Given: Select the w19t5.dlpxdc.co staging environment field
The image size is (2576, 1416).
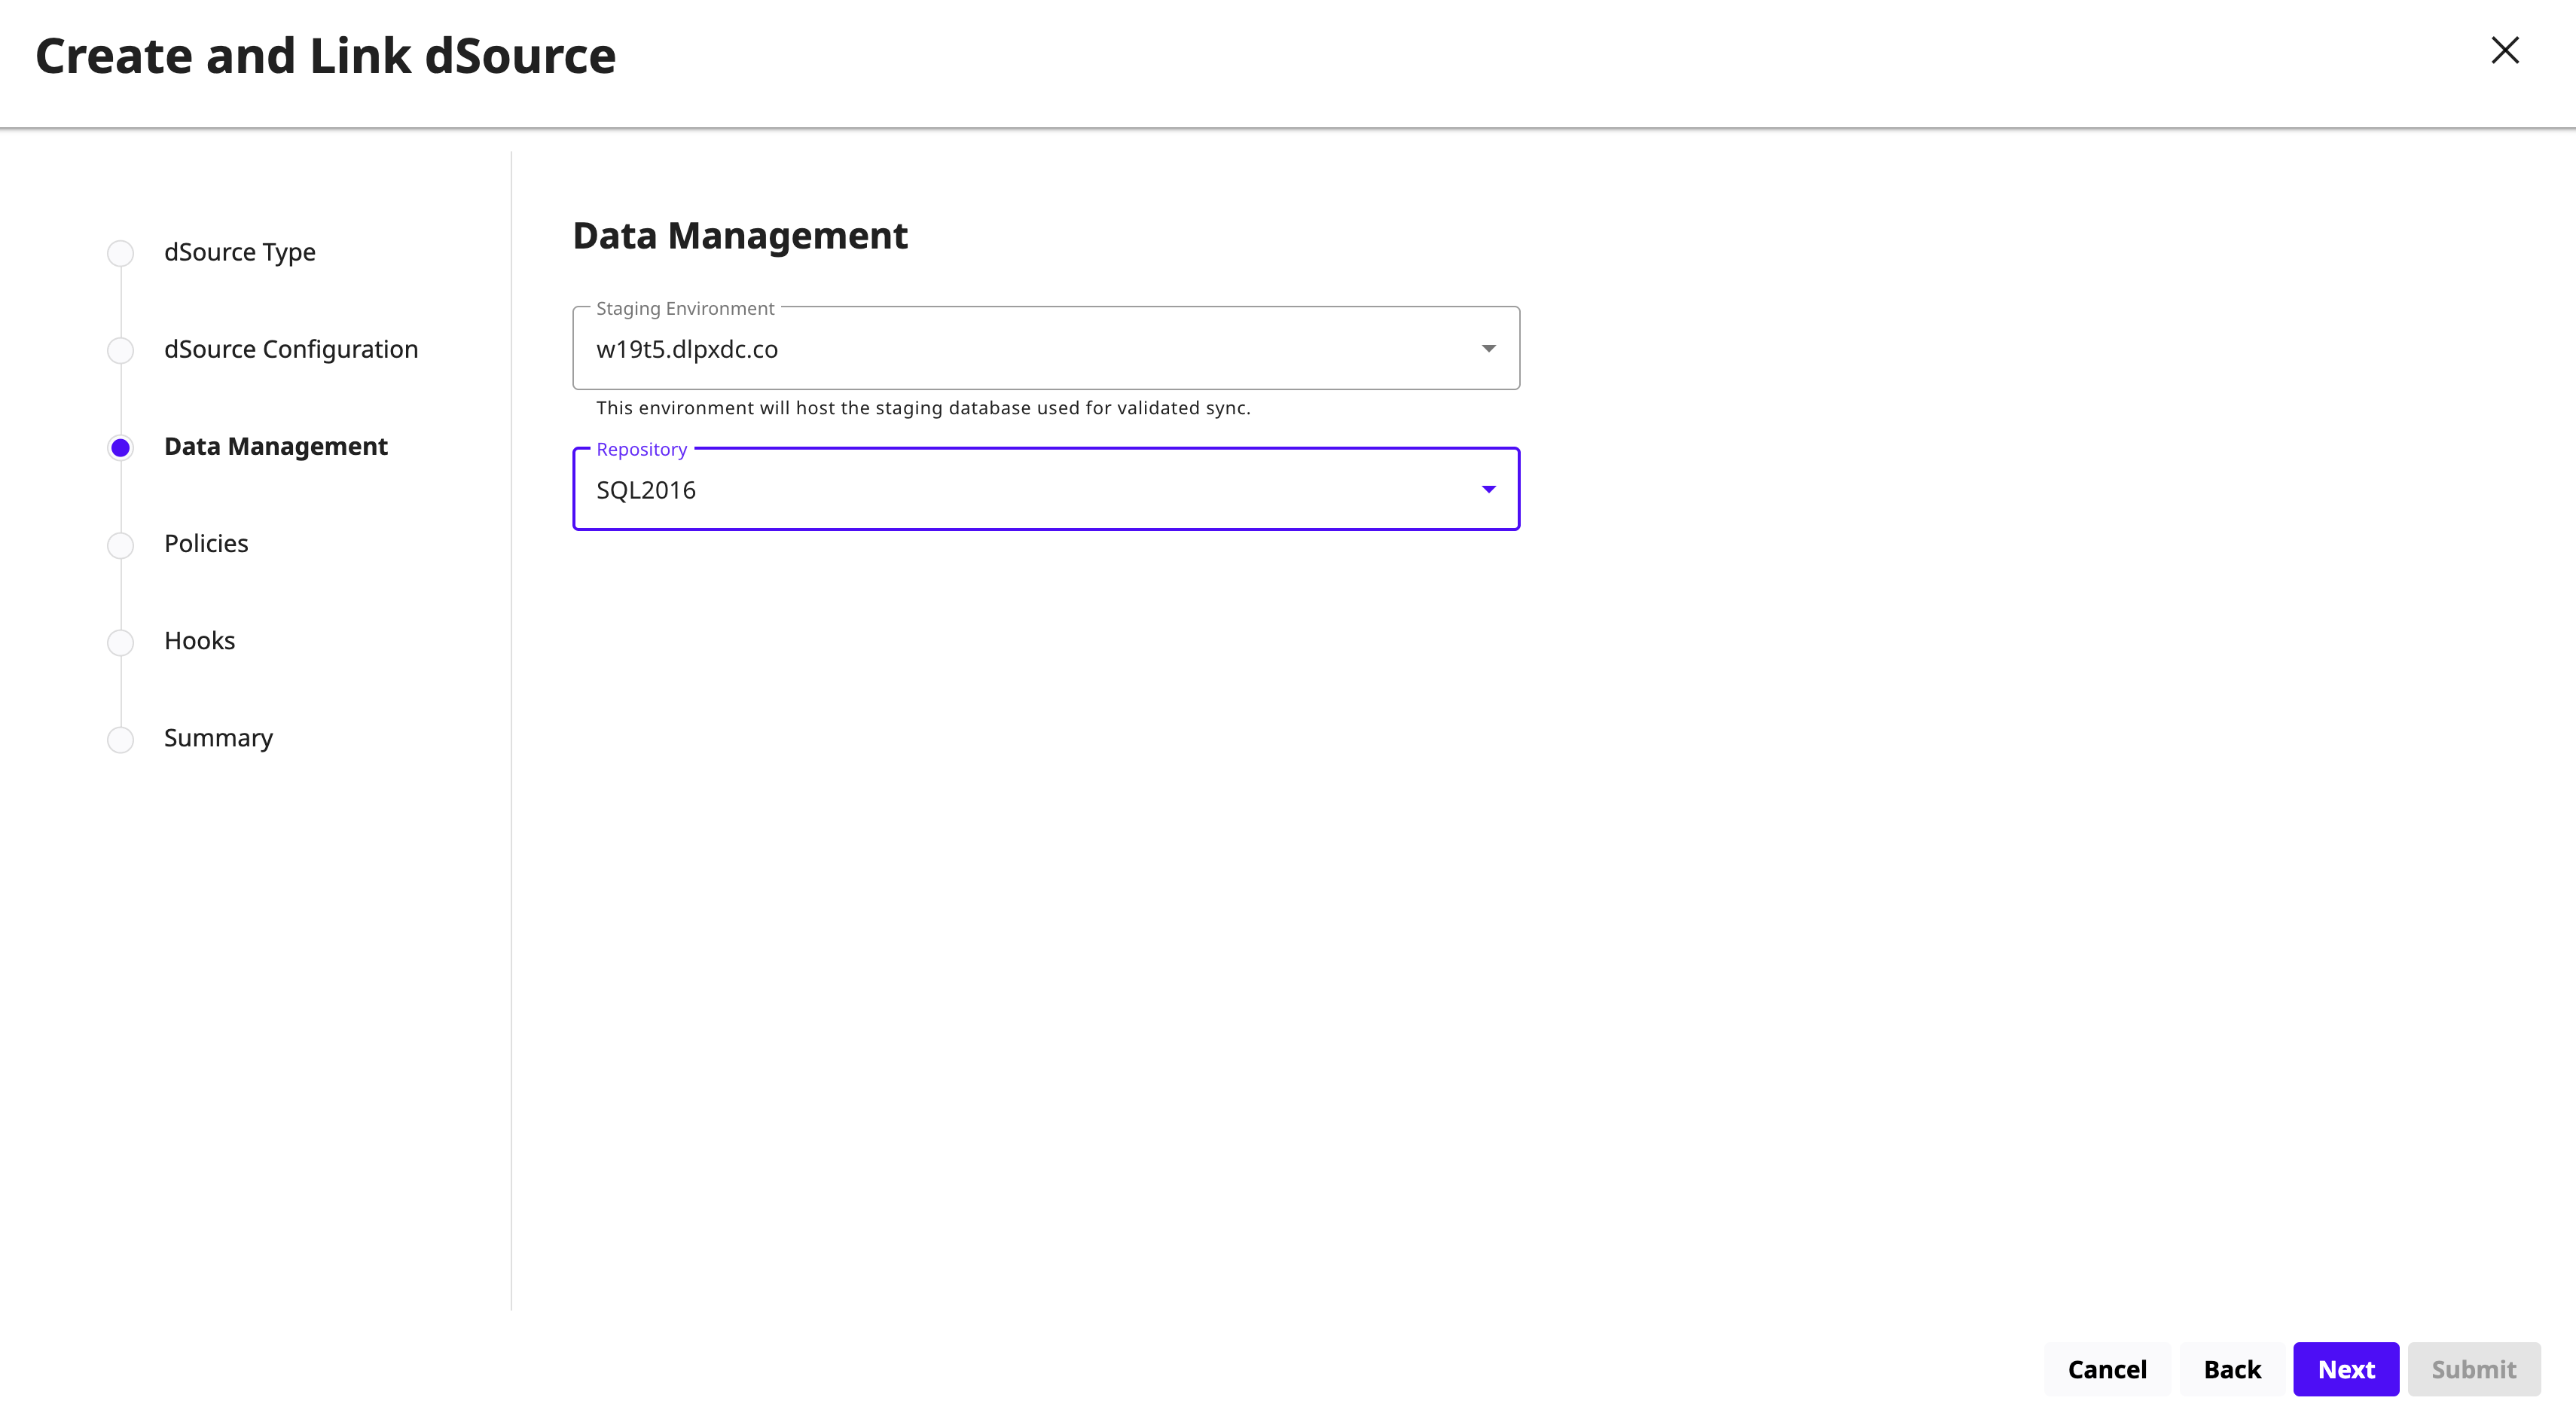Looking at the screenshot, I should [x=1046, y=348].
